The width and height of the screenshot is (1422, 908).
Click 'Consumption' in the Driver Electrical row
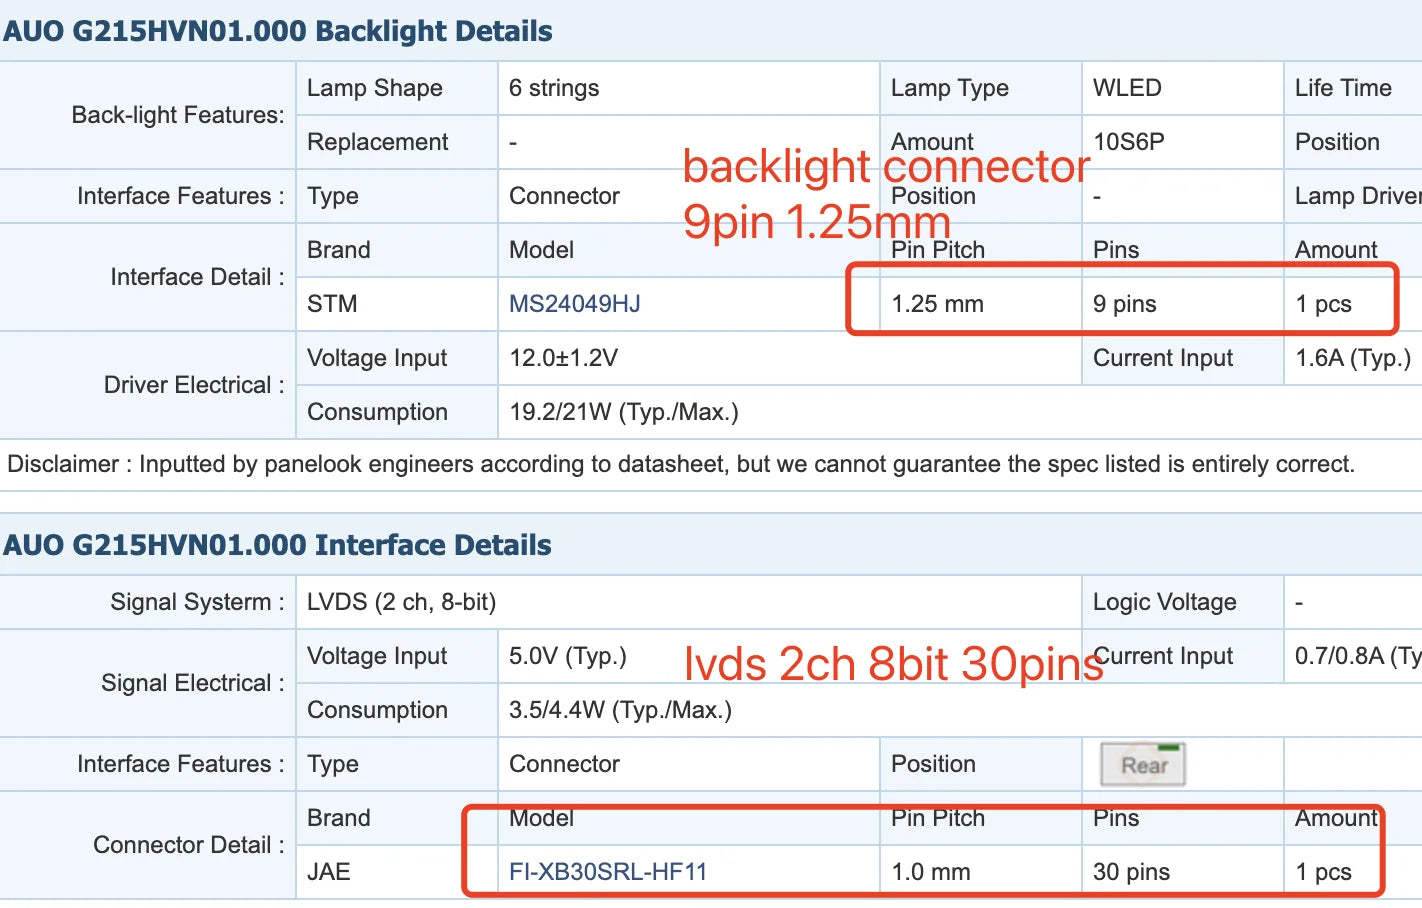[x=377, y=412]
